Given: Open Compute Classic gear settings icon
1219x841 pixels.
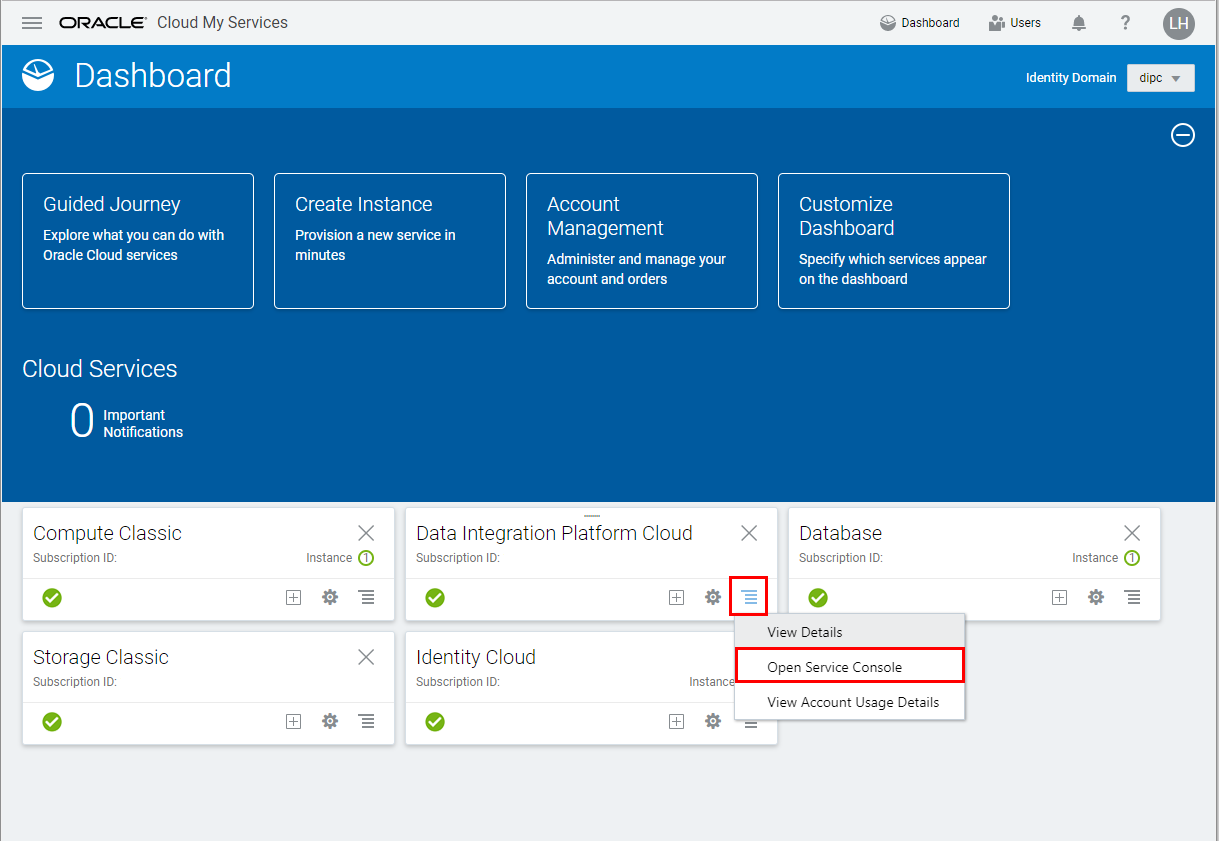Looking at the screenshot, I should 330,597.
